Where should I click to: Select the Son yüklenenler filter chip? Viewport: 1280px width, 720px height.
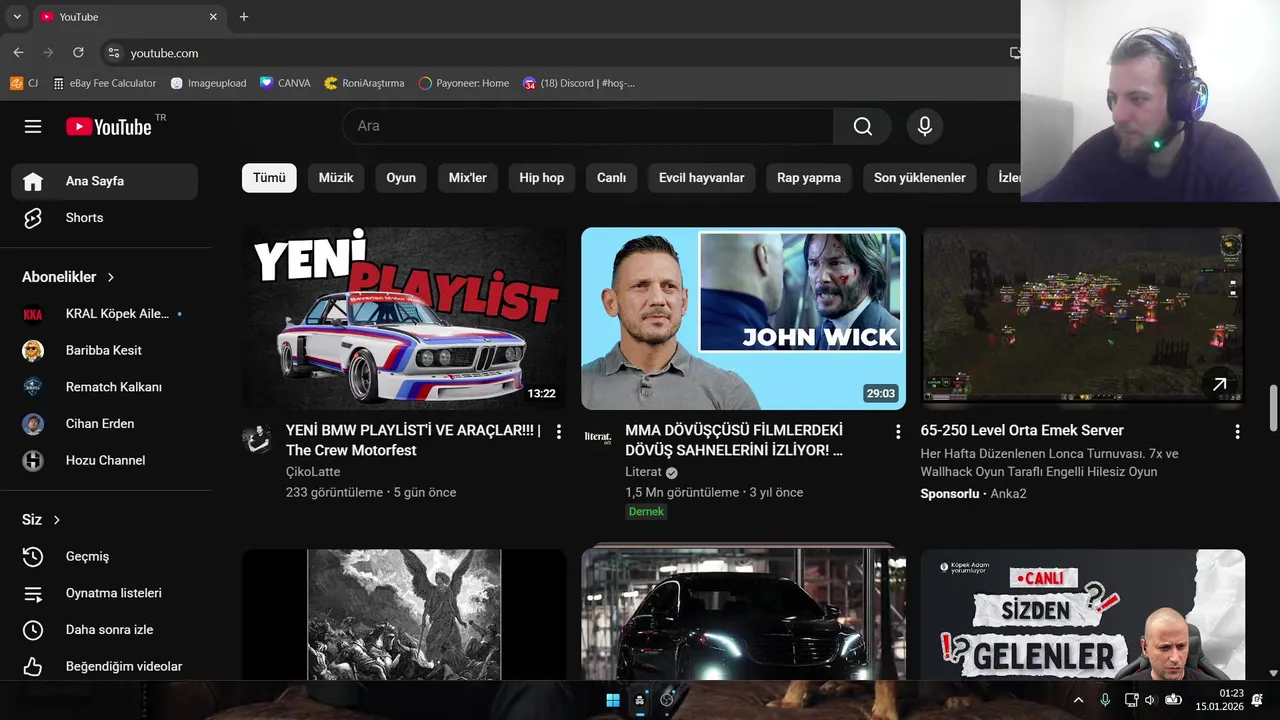tap(920, 178)
